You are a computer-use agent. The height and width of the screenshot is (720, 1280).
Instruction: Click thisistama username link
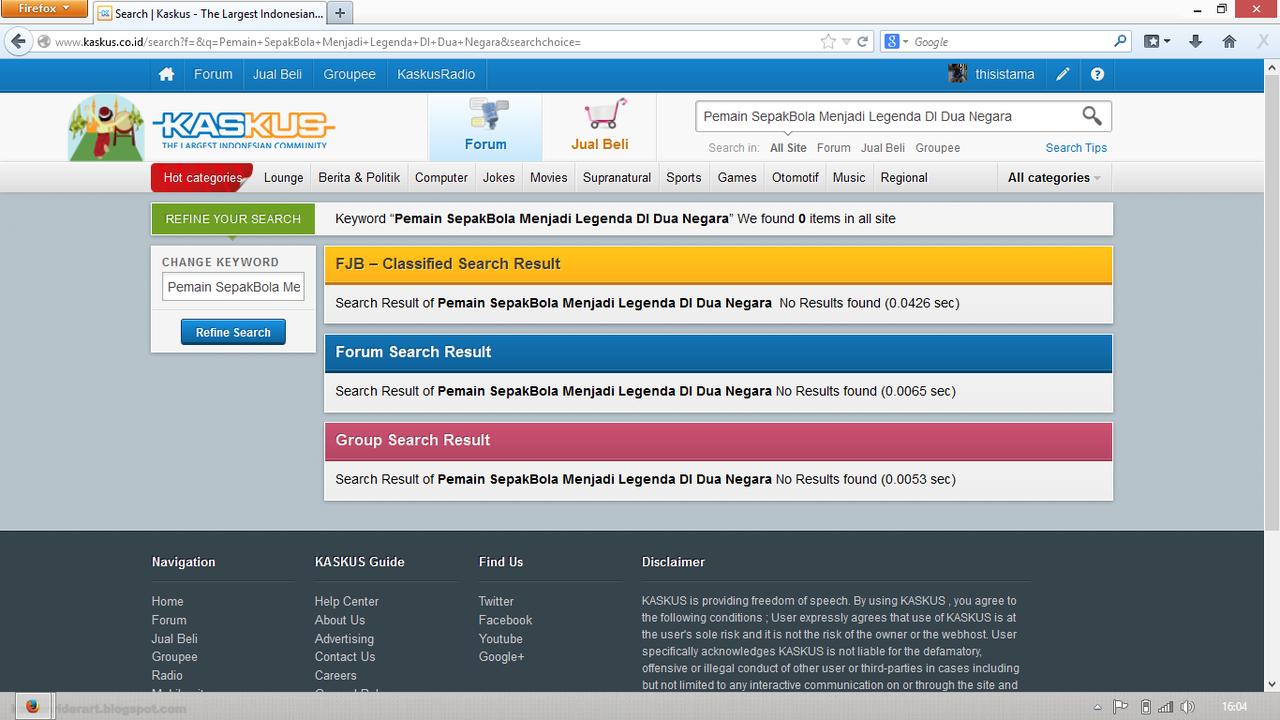[x=1005, y=74]
